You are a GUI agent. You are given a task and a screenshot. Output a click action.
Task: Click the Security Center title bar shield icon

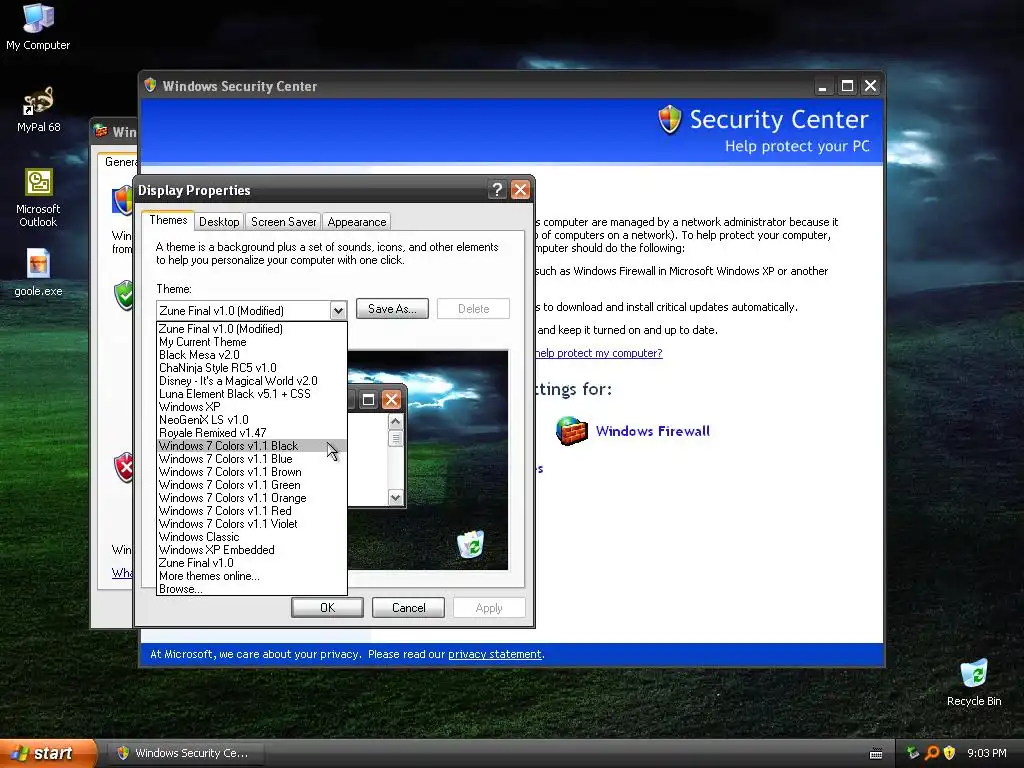pyautogui.click(x=151, y=86)
